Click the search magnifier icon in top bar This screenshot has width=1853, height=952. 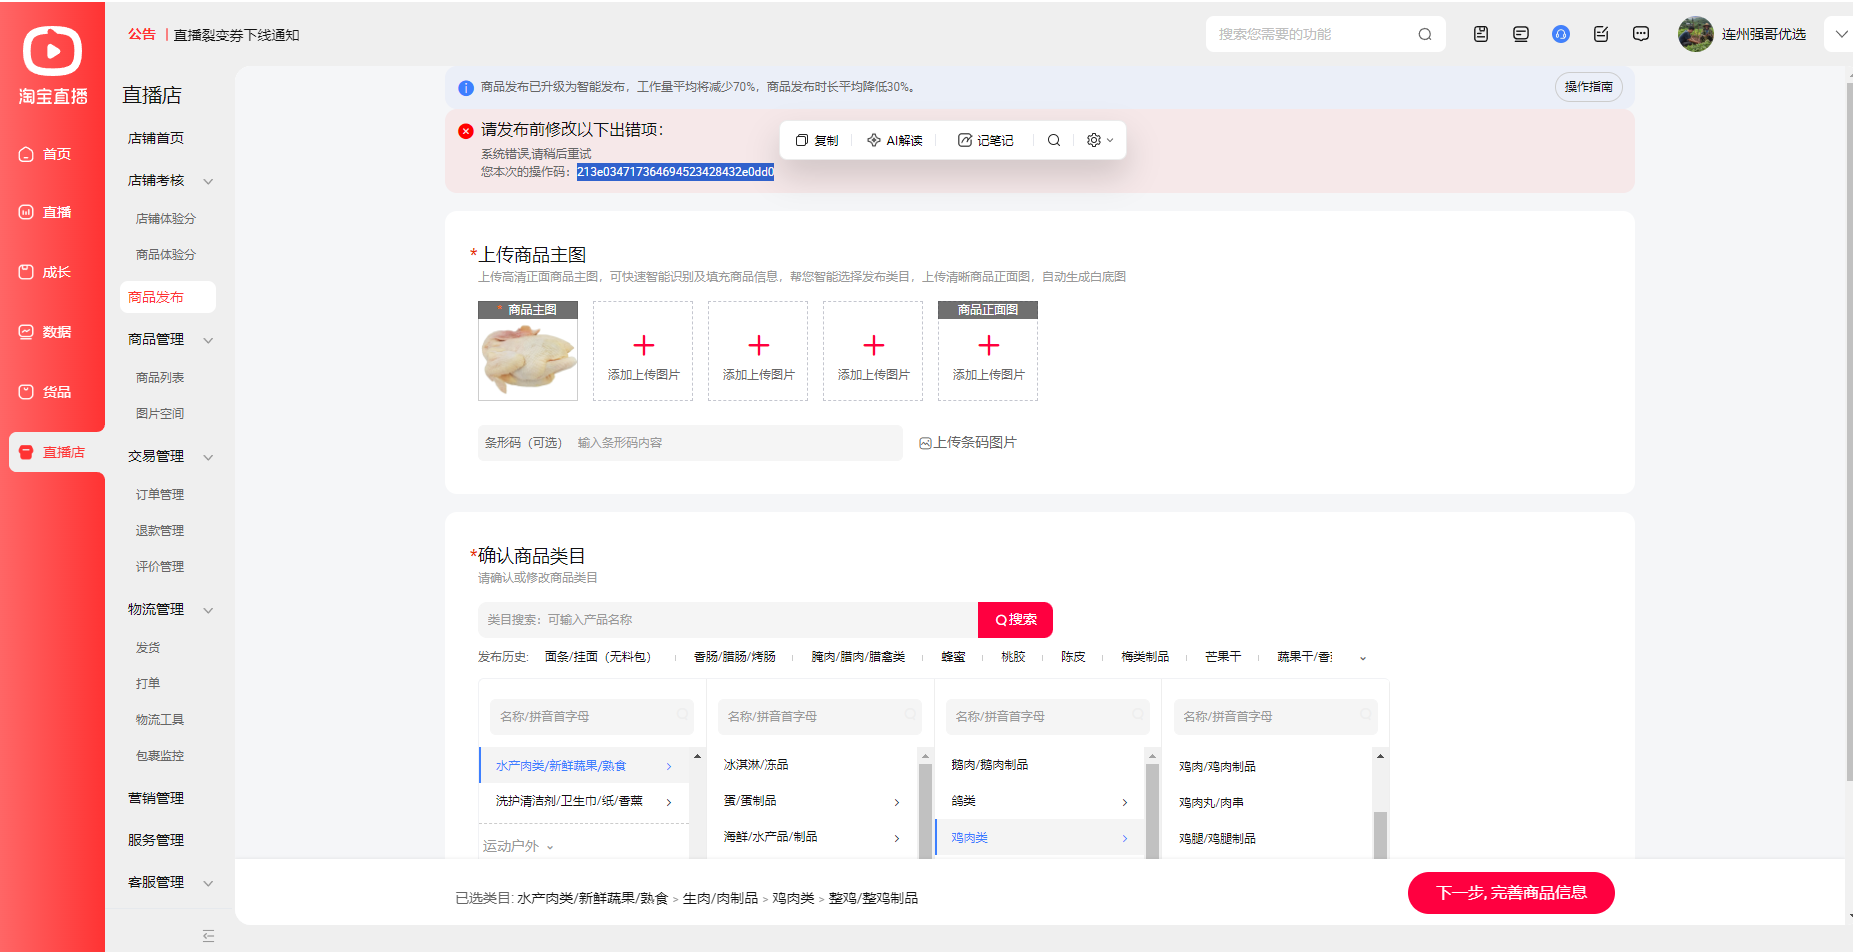point(1425,34)
